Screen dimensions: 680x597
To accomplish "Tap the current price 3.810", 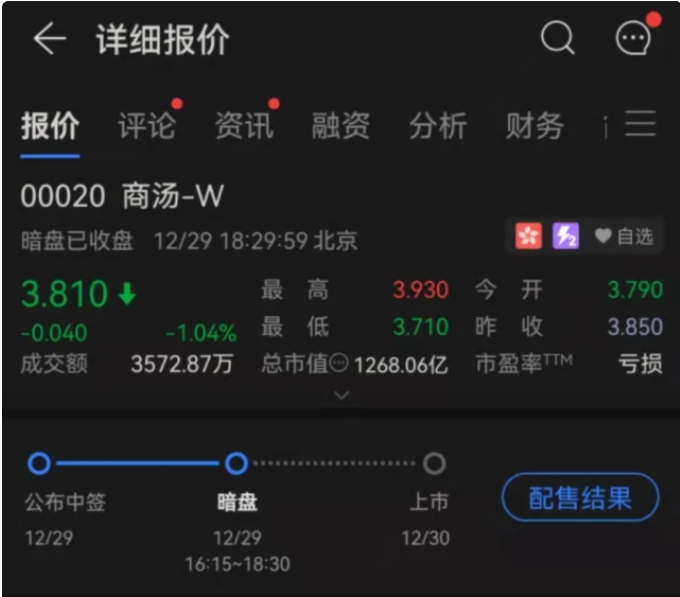I will (x=64, y=294).
